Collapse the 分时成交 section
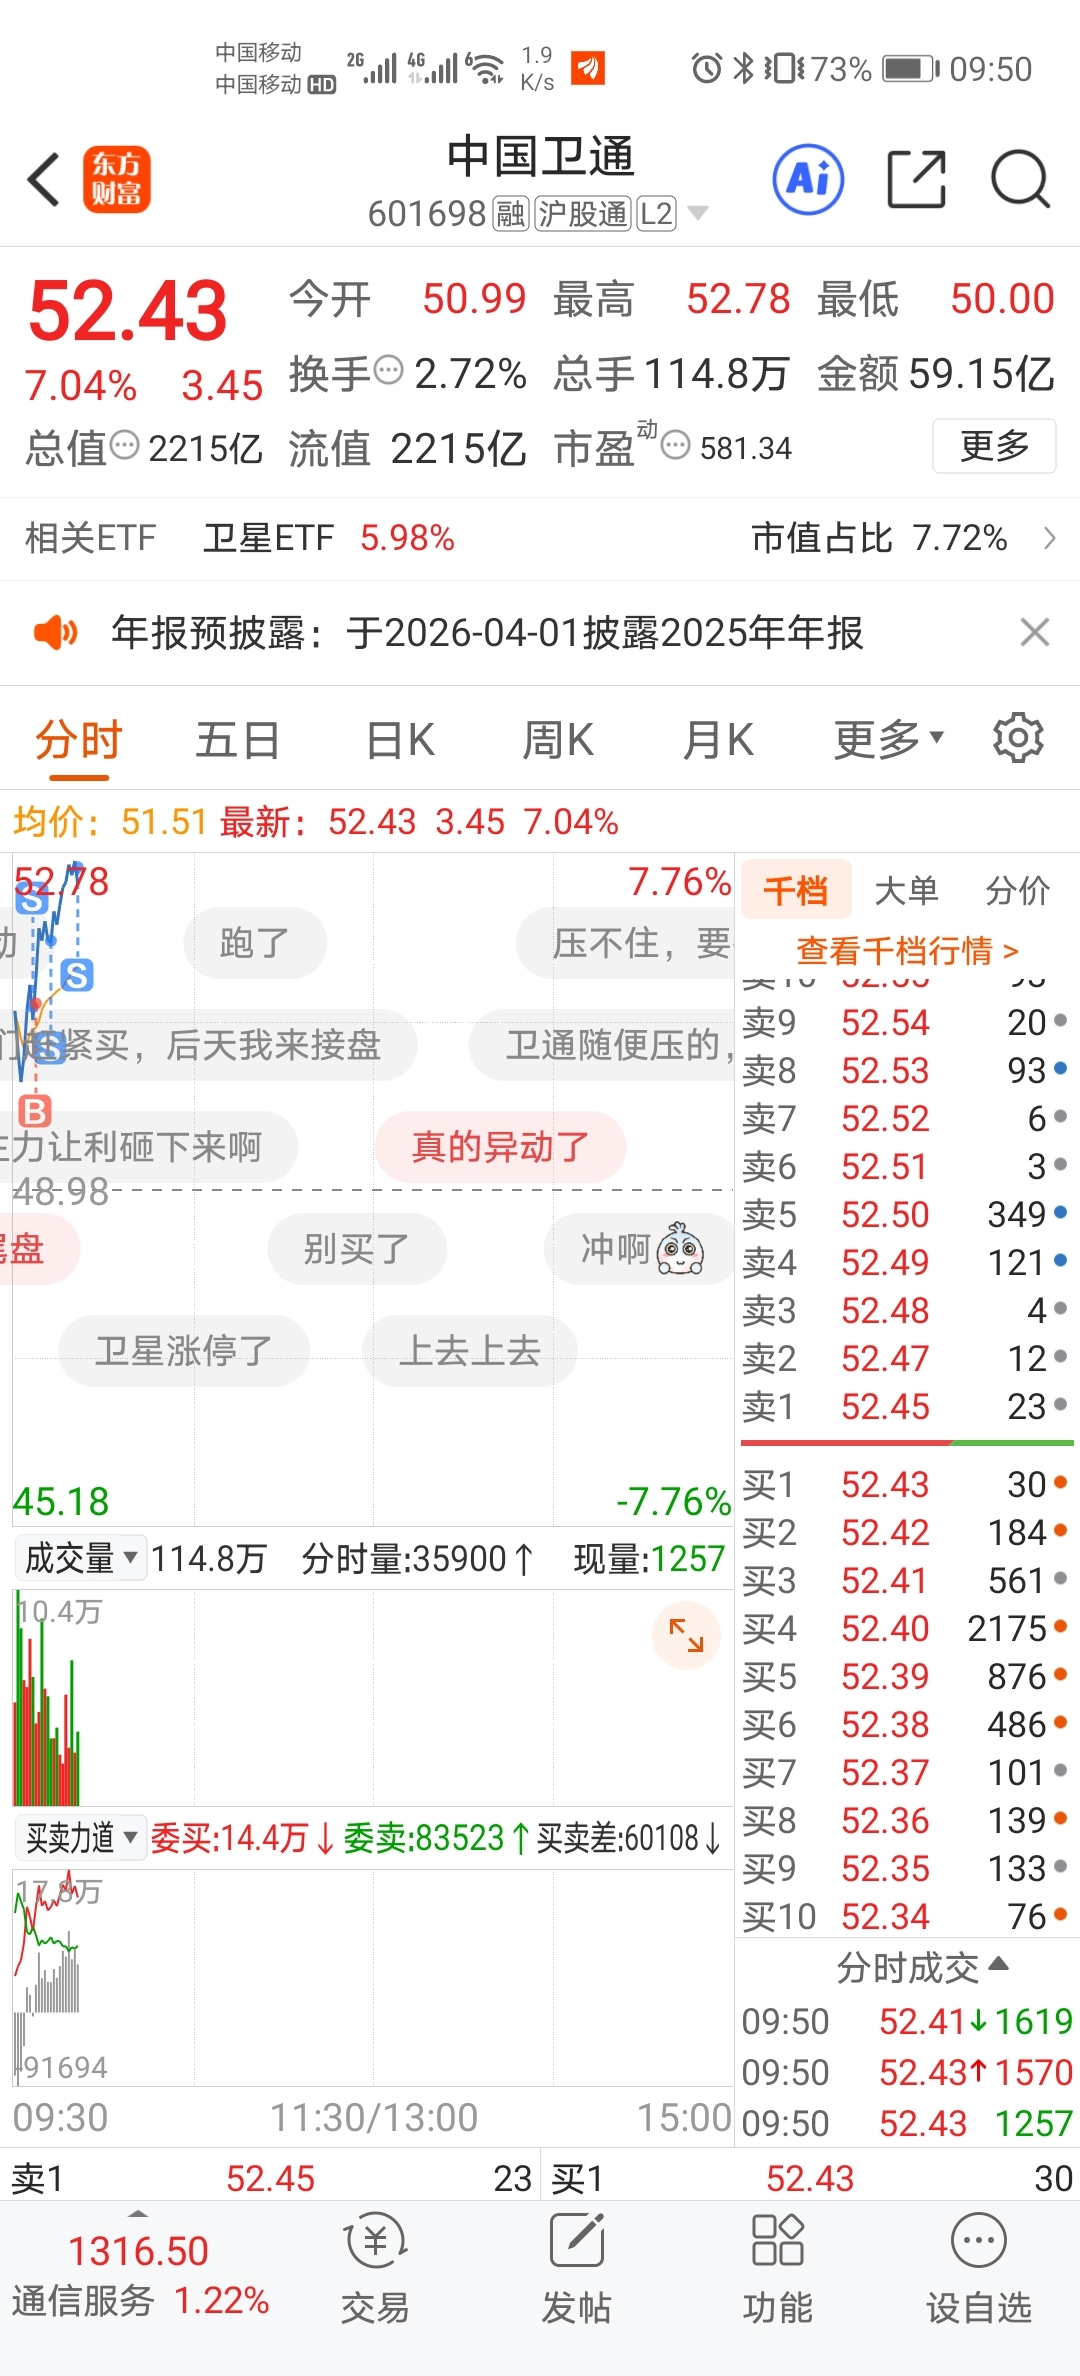 [921, 1967]
